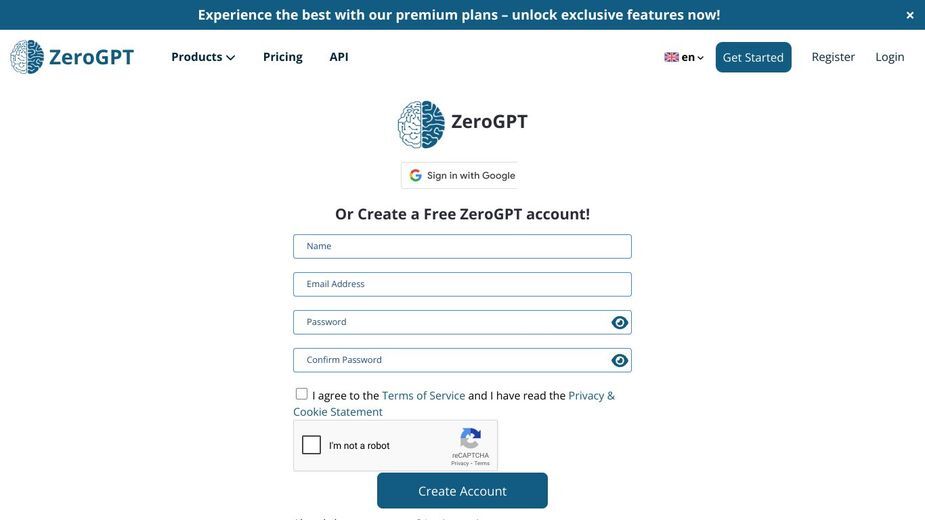The width and height of the screenshot is (925, 520).
Task: Reveal confirm password via eye icon
Action: click(619, 360)
